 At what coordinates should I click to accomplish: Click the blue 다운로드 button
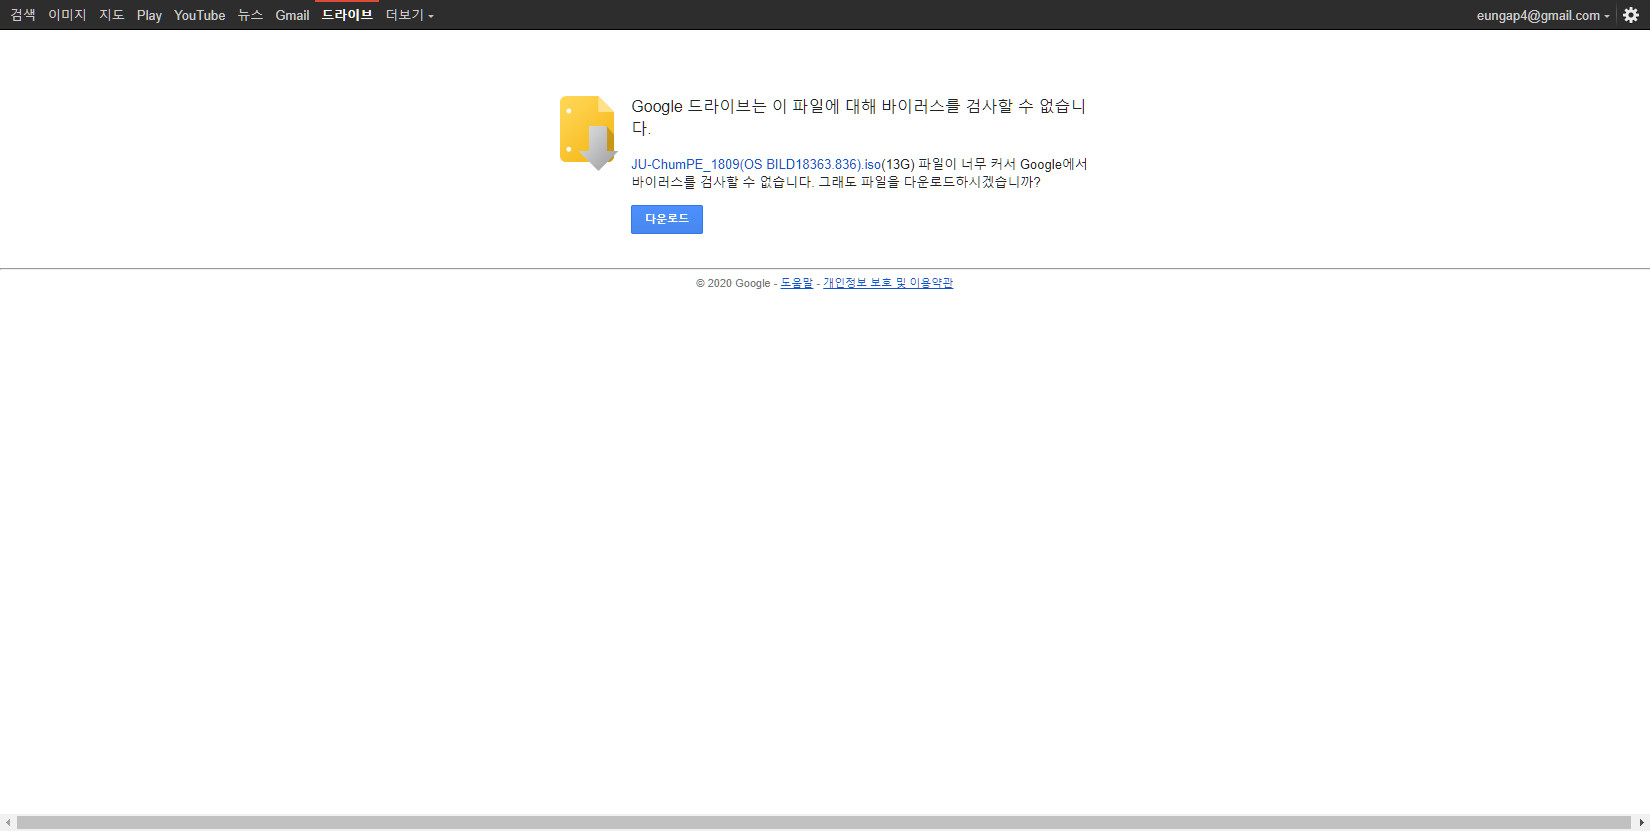point(667,219)
